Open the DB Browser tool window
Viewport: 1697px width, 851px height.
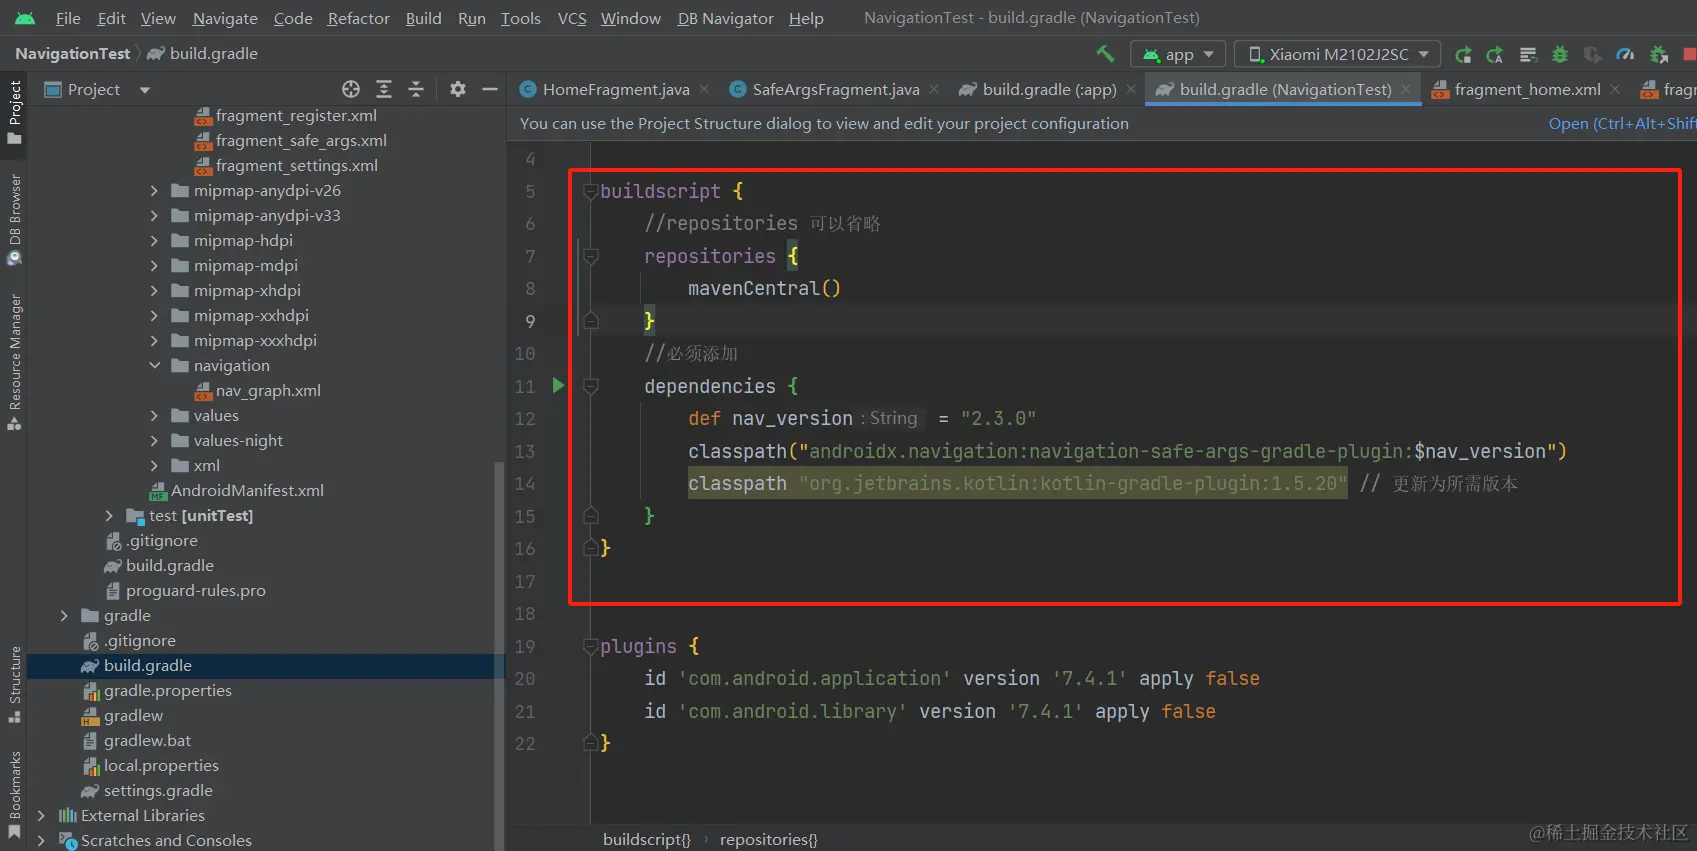point(14,219)
